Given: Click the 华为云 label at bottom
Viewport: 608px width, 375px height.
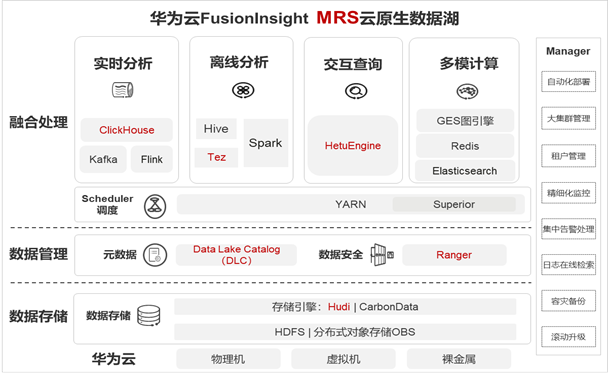Looking at the screenshot, I should click(114, 359).
